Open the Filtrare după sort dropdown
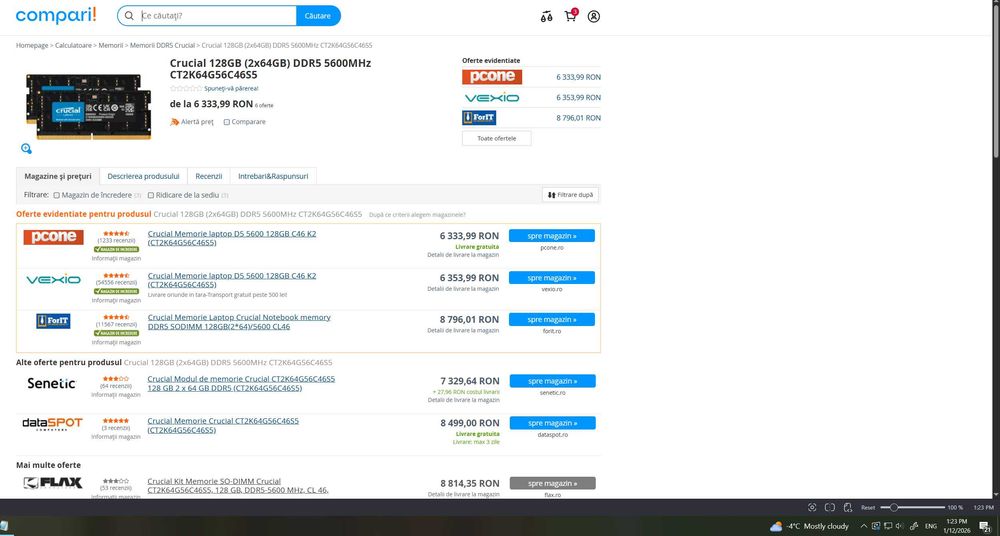1000x536 pixels. pos(570,195)
